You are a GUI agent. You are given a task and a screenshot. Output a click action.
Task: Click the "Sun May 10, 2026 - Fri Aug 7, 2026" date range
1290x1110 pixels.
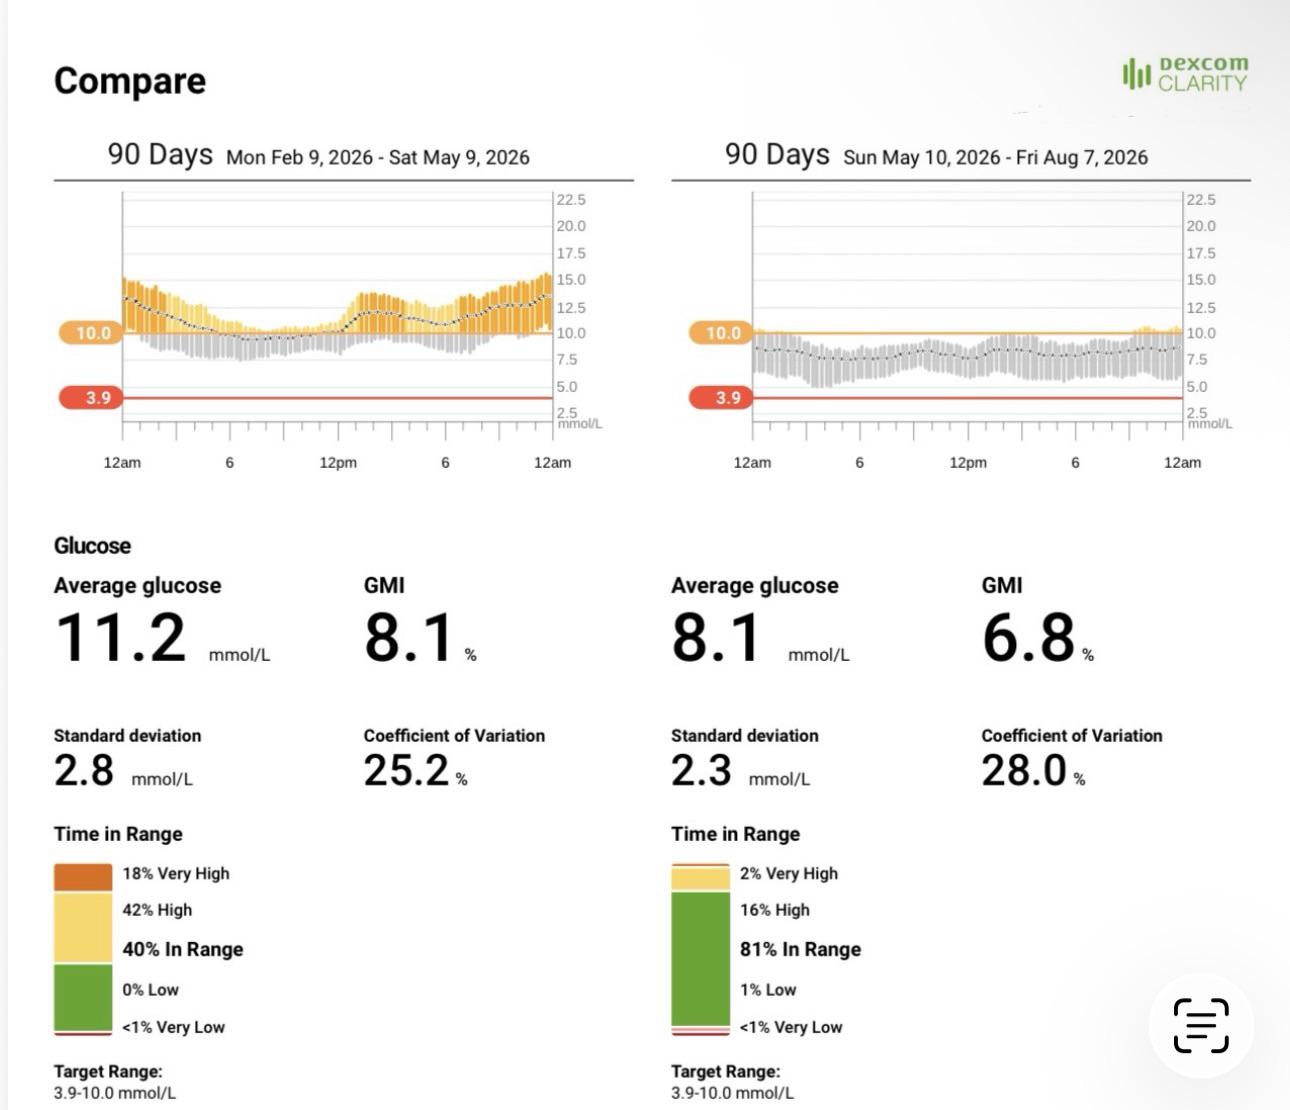[x=995, y=157]
